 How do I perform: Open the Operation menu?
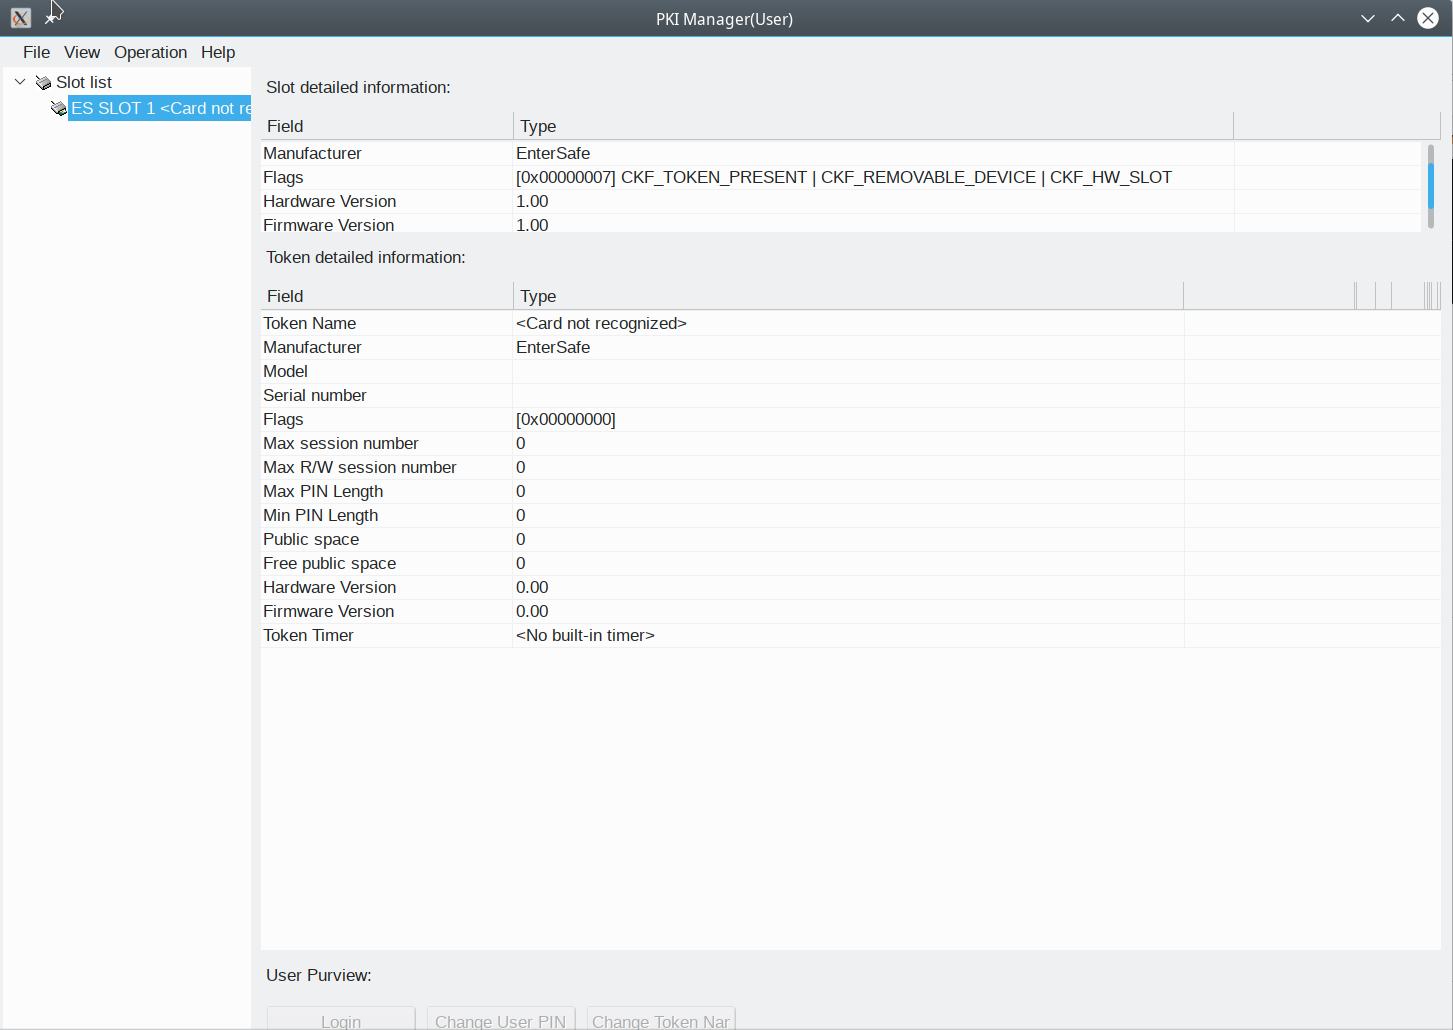(x=150, y=52)
